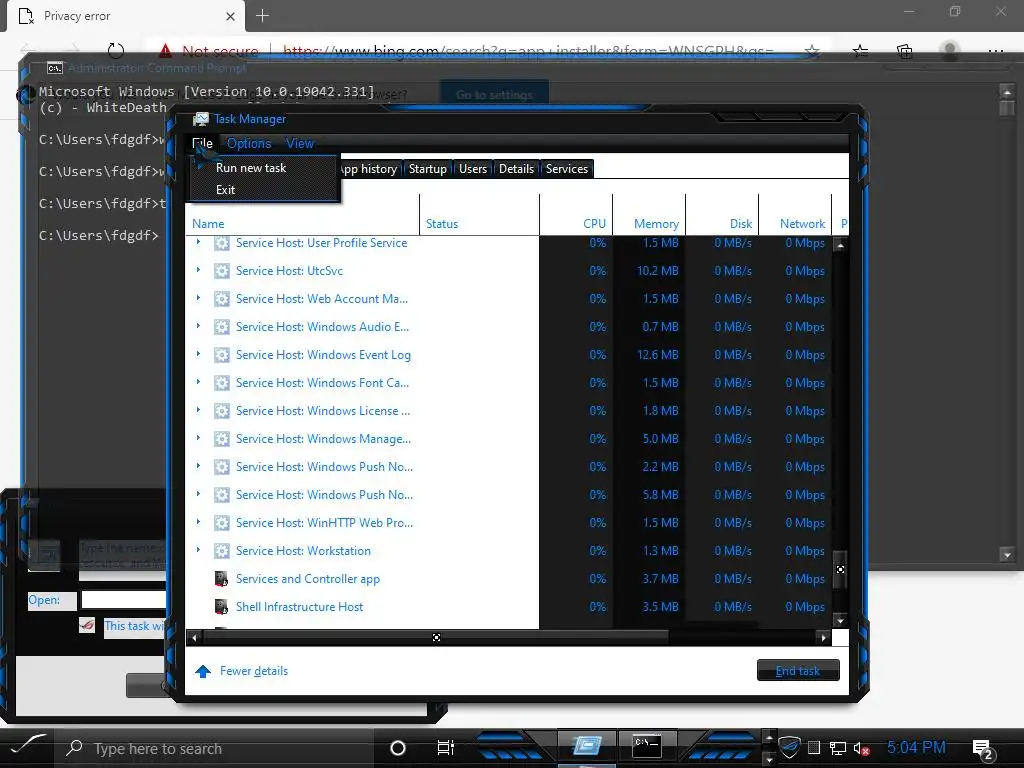Open Edge Favorites star list icon

click(x=861, y=51)
